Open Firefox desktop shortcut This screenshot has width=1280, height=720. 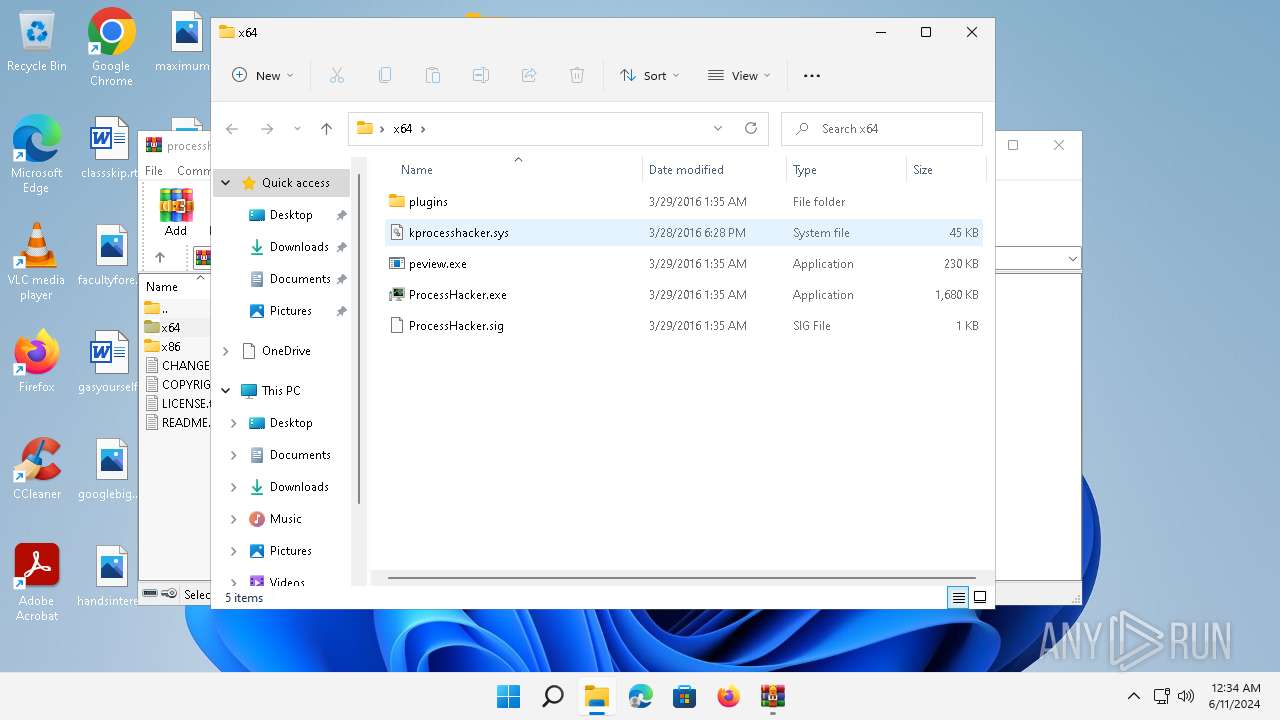(36, 361)
